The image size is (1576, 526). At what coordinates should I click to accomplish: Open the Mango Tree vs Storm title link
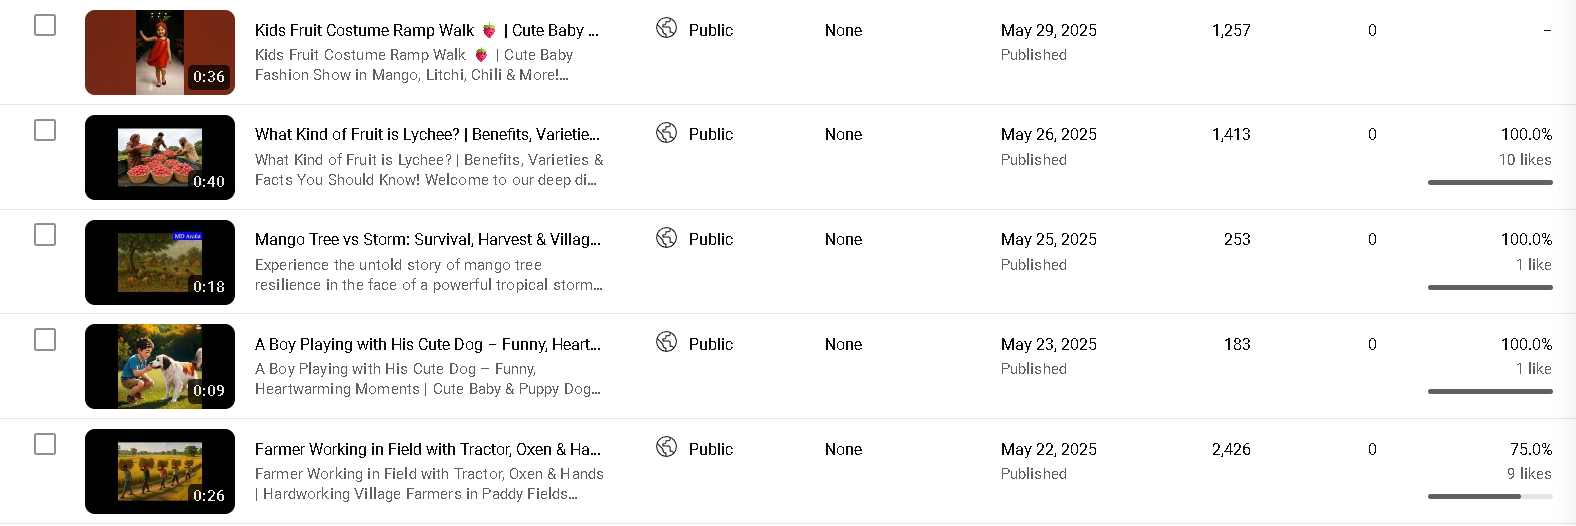pyautogui.click(x=427, y=239)
